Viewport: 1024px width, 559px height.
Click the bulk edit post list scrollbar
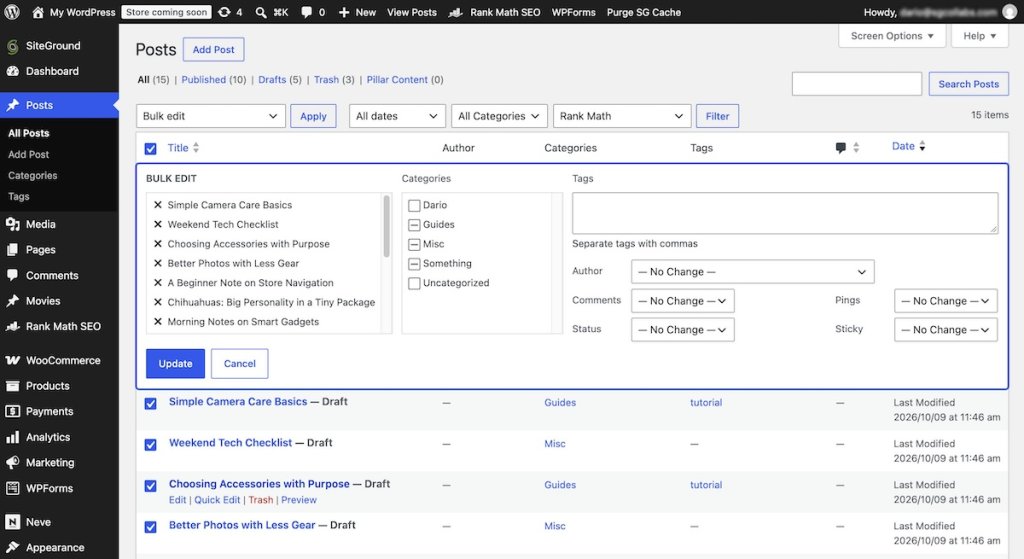pos(387,226)
